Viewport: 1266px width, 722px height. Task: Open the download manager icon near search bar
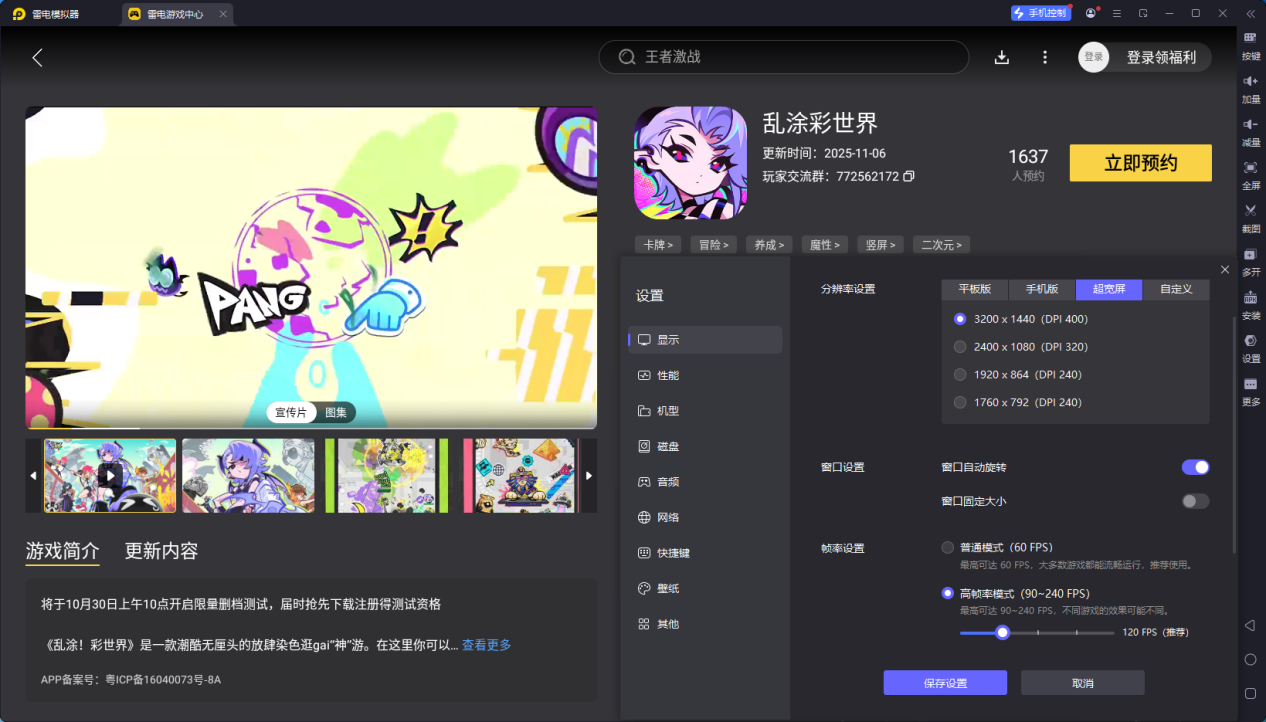[1001, 57]
